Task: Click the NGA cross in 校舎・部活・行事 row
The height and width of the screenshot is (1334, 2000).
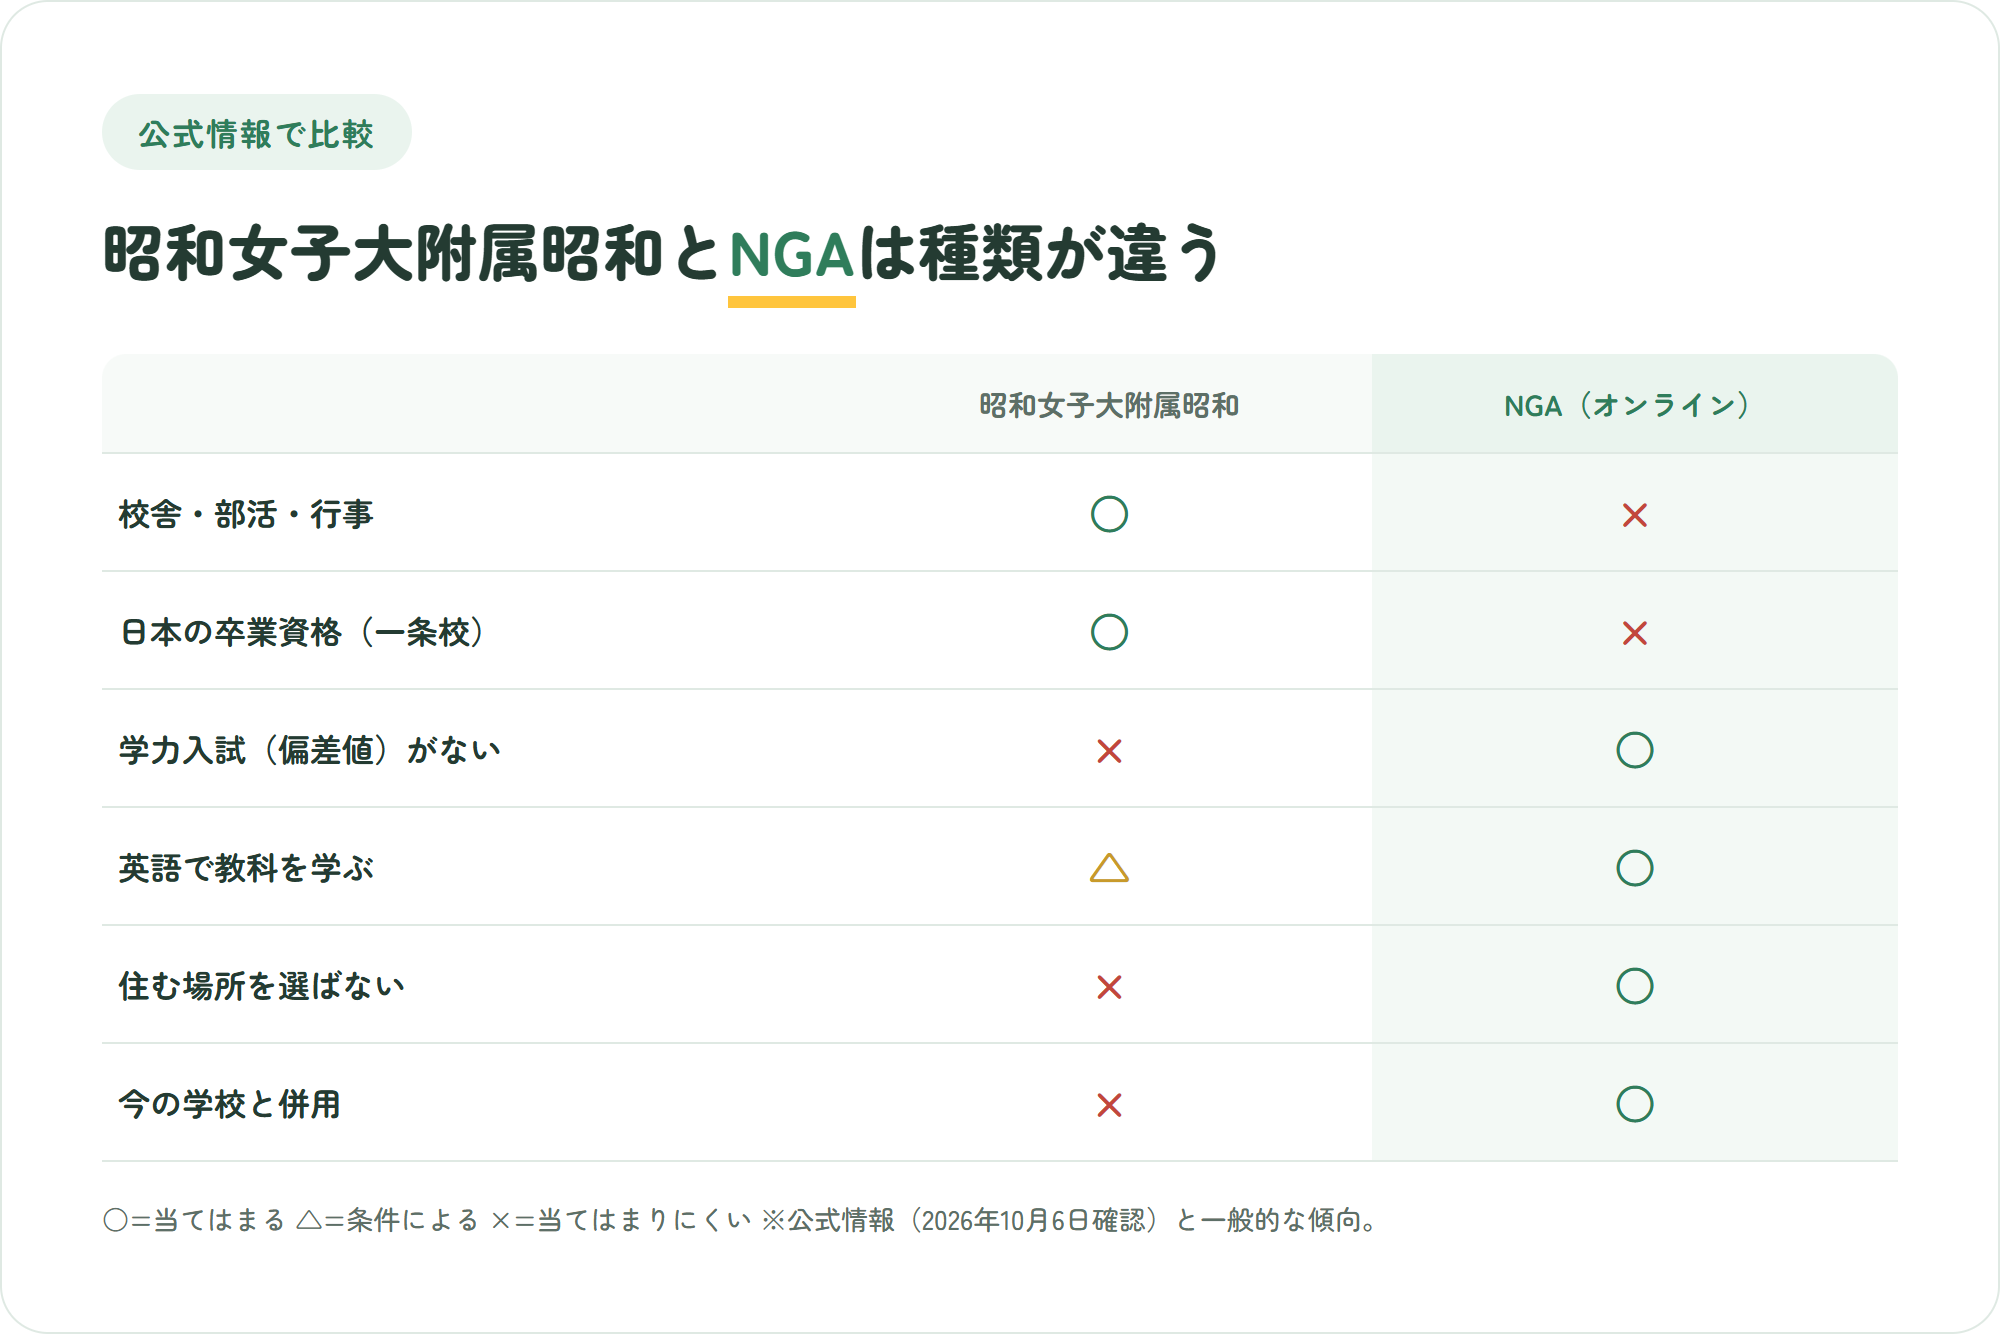Action: coord(1635,515)
